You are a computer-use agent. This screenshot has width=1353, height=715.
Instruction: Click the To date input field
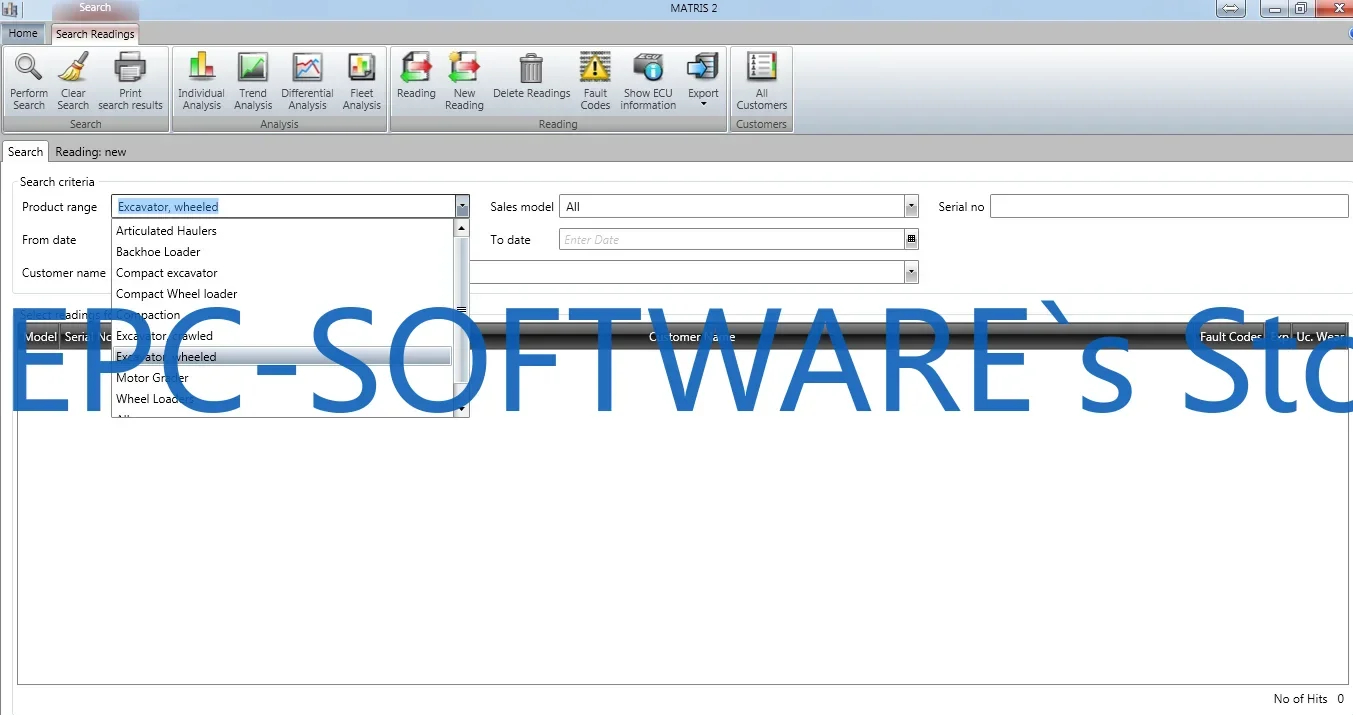click(732, 240)
